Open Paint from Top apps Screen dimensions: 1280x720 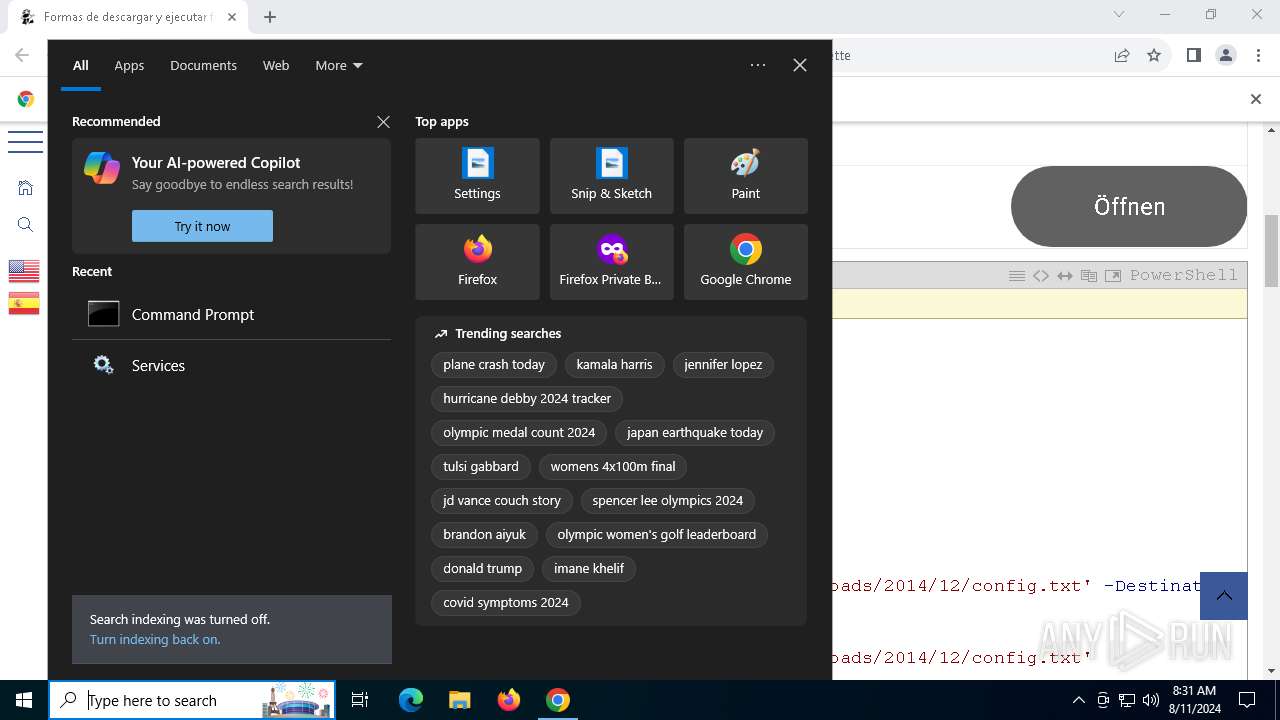[x=745, y=176]
